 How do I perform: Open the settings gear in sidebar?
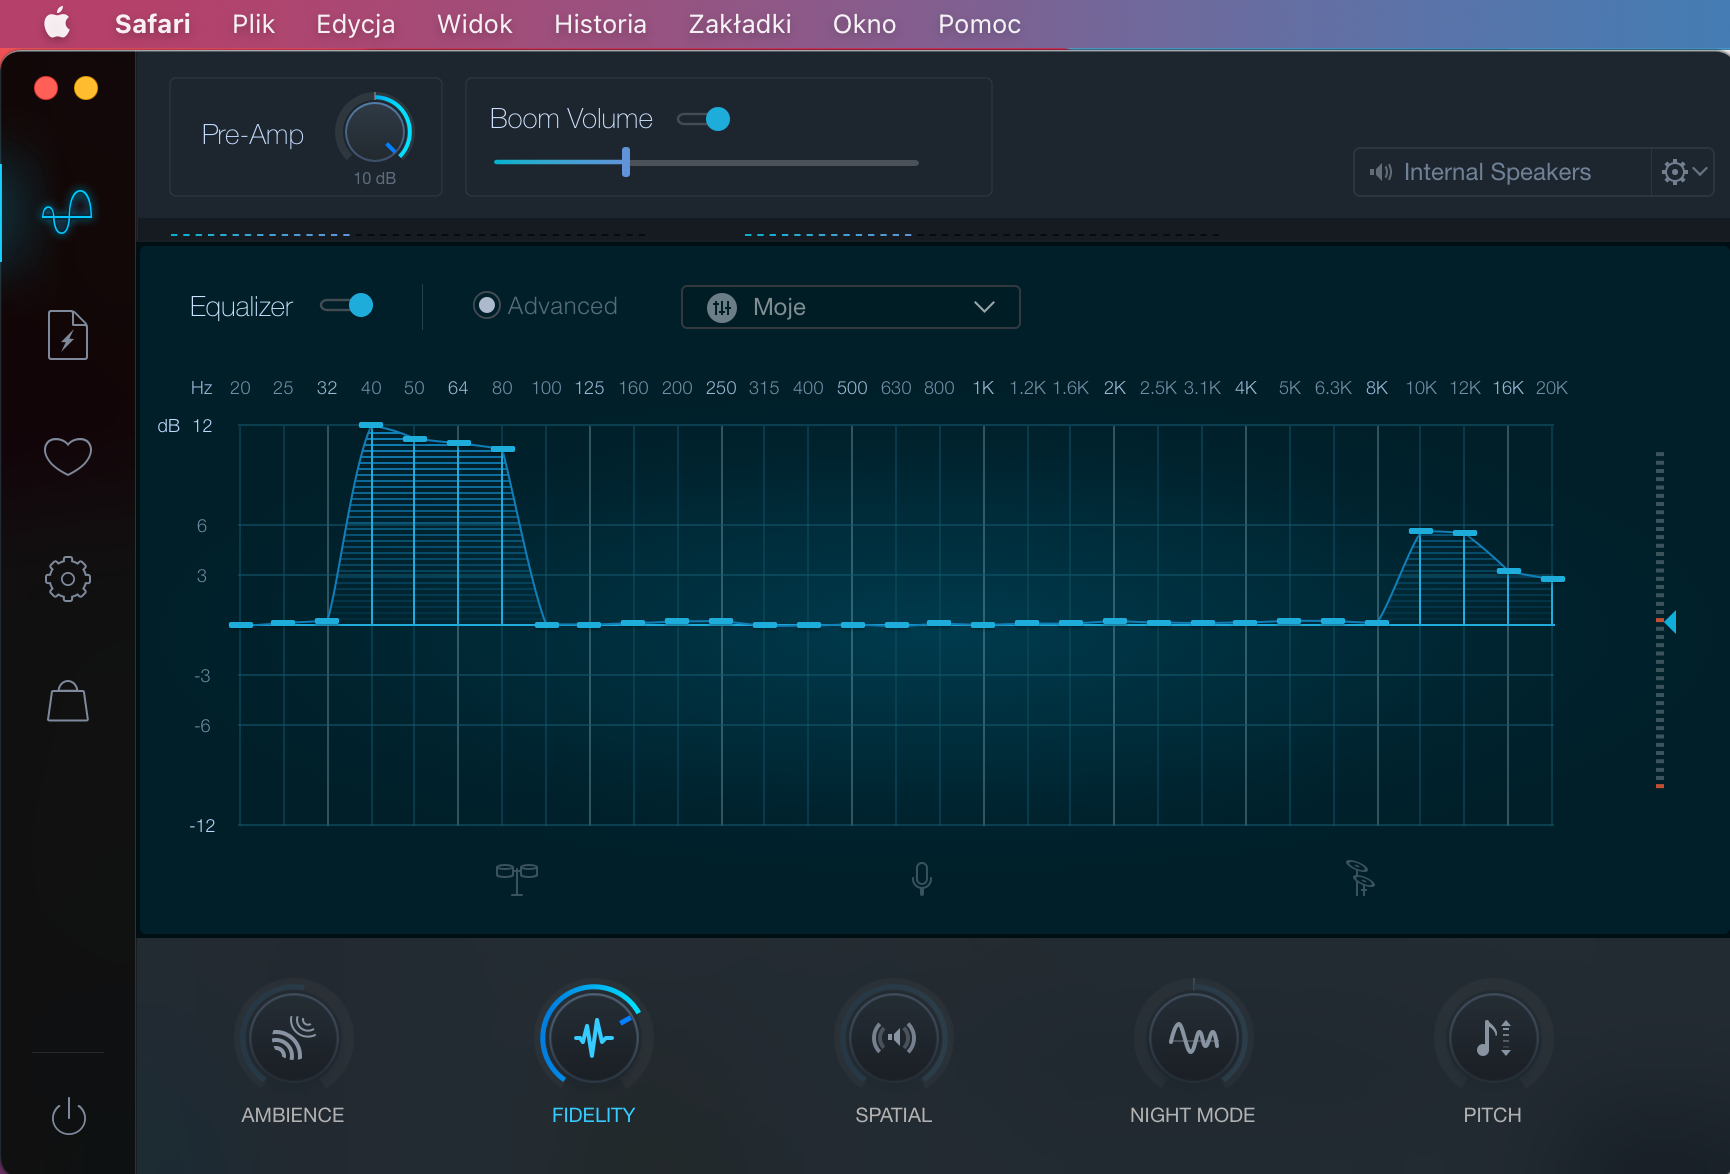(68, 579)
